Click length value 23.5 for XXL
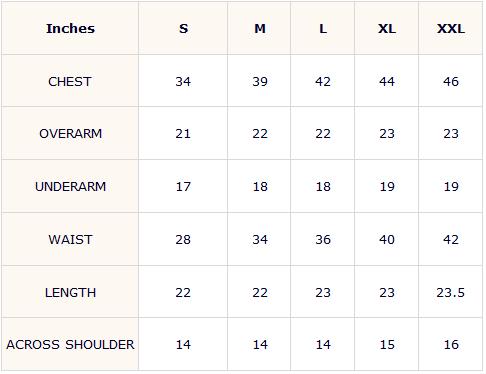 tap(451, 293)
